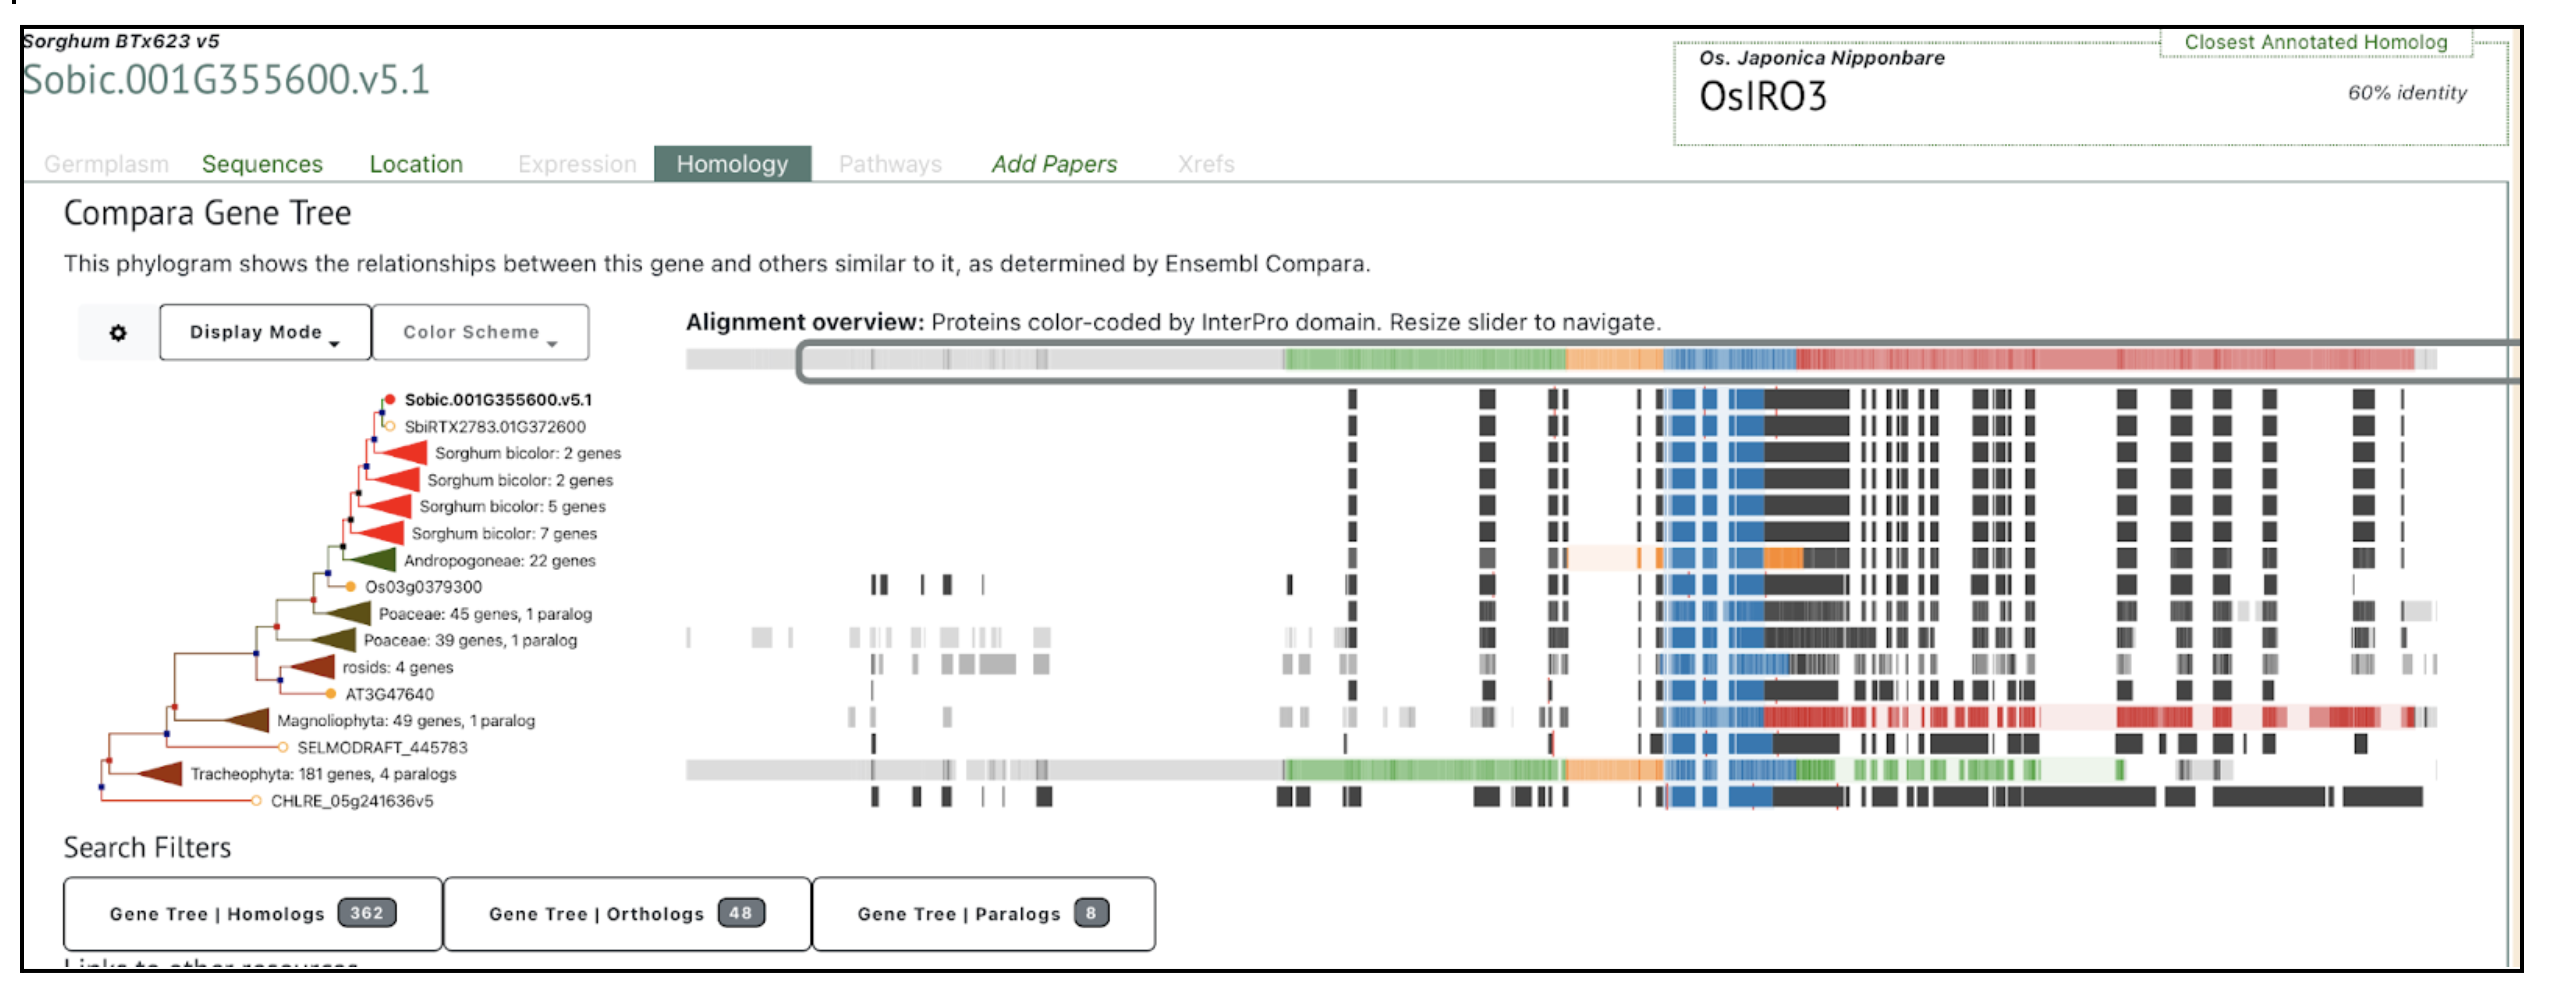
Task: Open the Color Scheme dropdown
Action: pyautogui.click(x=479, y=333)
